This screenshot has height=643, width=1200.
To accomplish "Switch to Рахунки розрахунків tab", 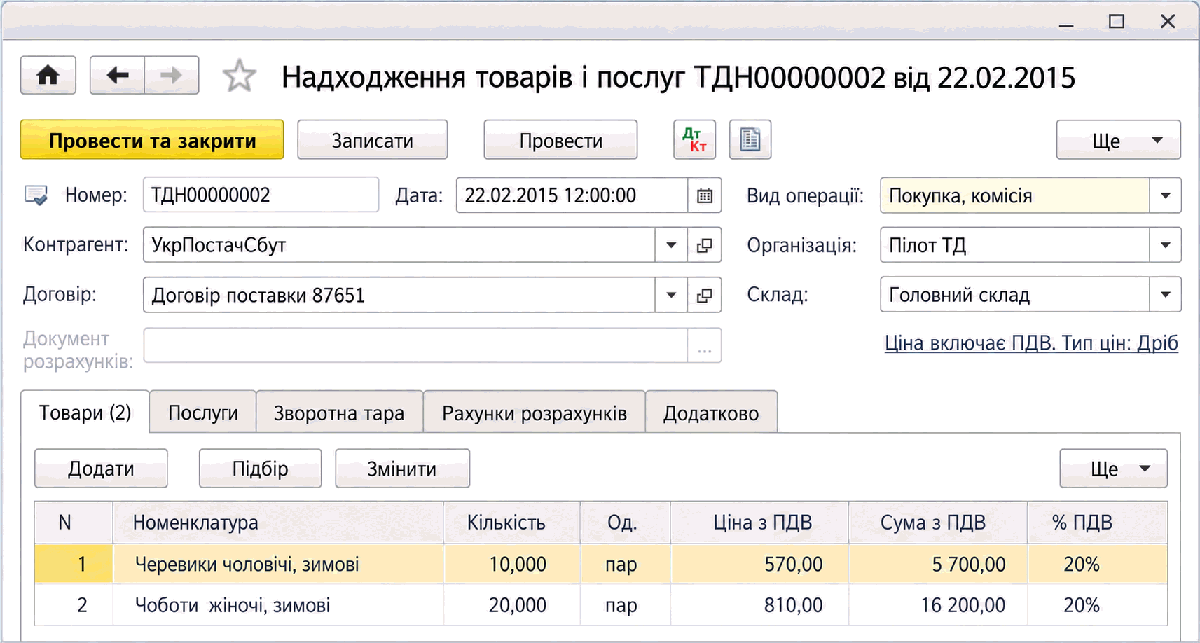I will 535,413.
